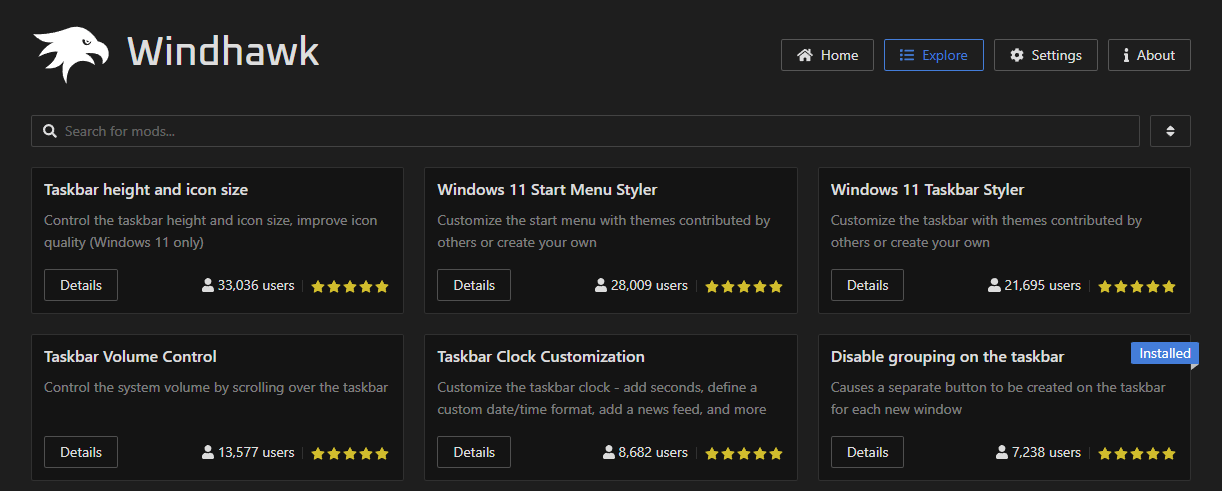Open the Settings tab
Viewport: 1222px width, 491px height.
coord(1046,55)
